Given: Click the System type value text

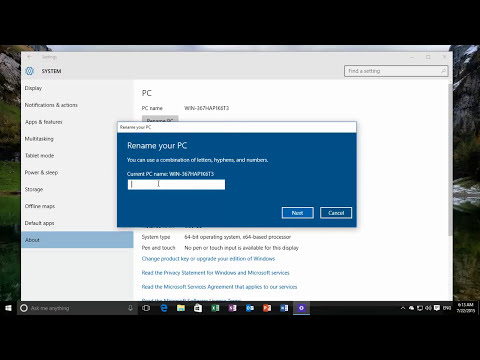Looking at the screenshot, I should [238, 237].
